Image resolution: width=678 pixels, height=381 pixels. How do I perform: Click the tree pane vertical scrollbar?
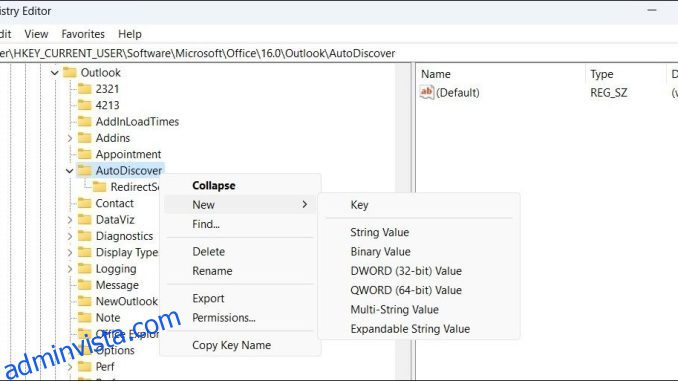pyautogui.click(x=403, y=221)
